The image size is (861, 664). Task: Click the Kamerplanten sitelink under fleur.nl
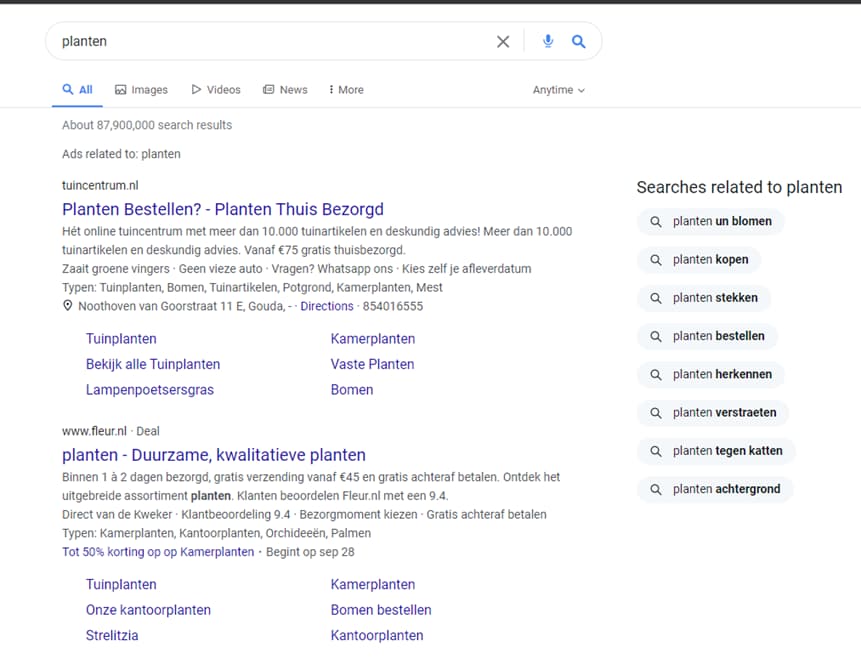[x=372, y=584]
